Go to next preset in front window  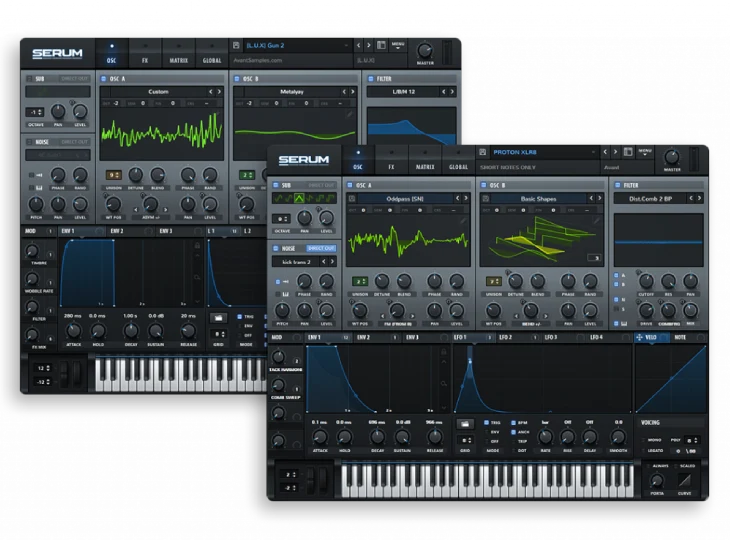[615, 152]
